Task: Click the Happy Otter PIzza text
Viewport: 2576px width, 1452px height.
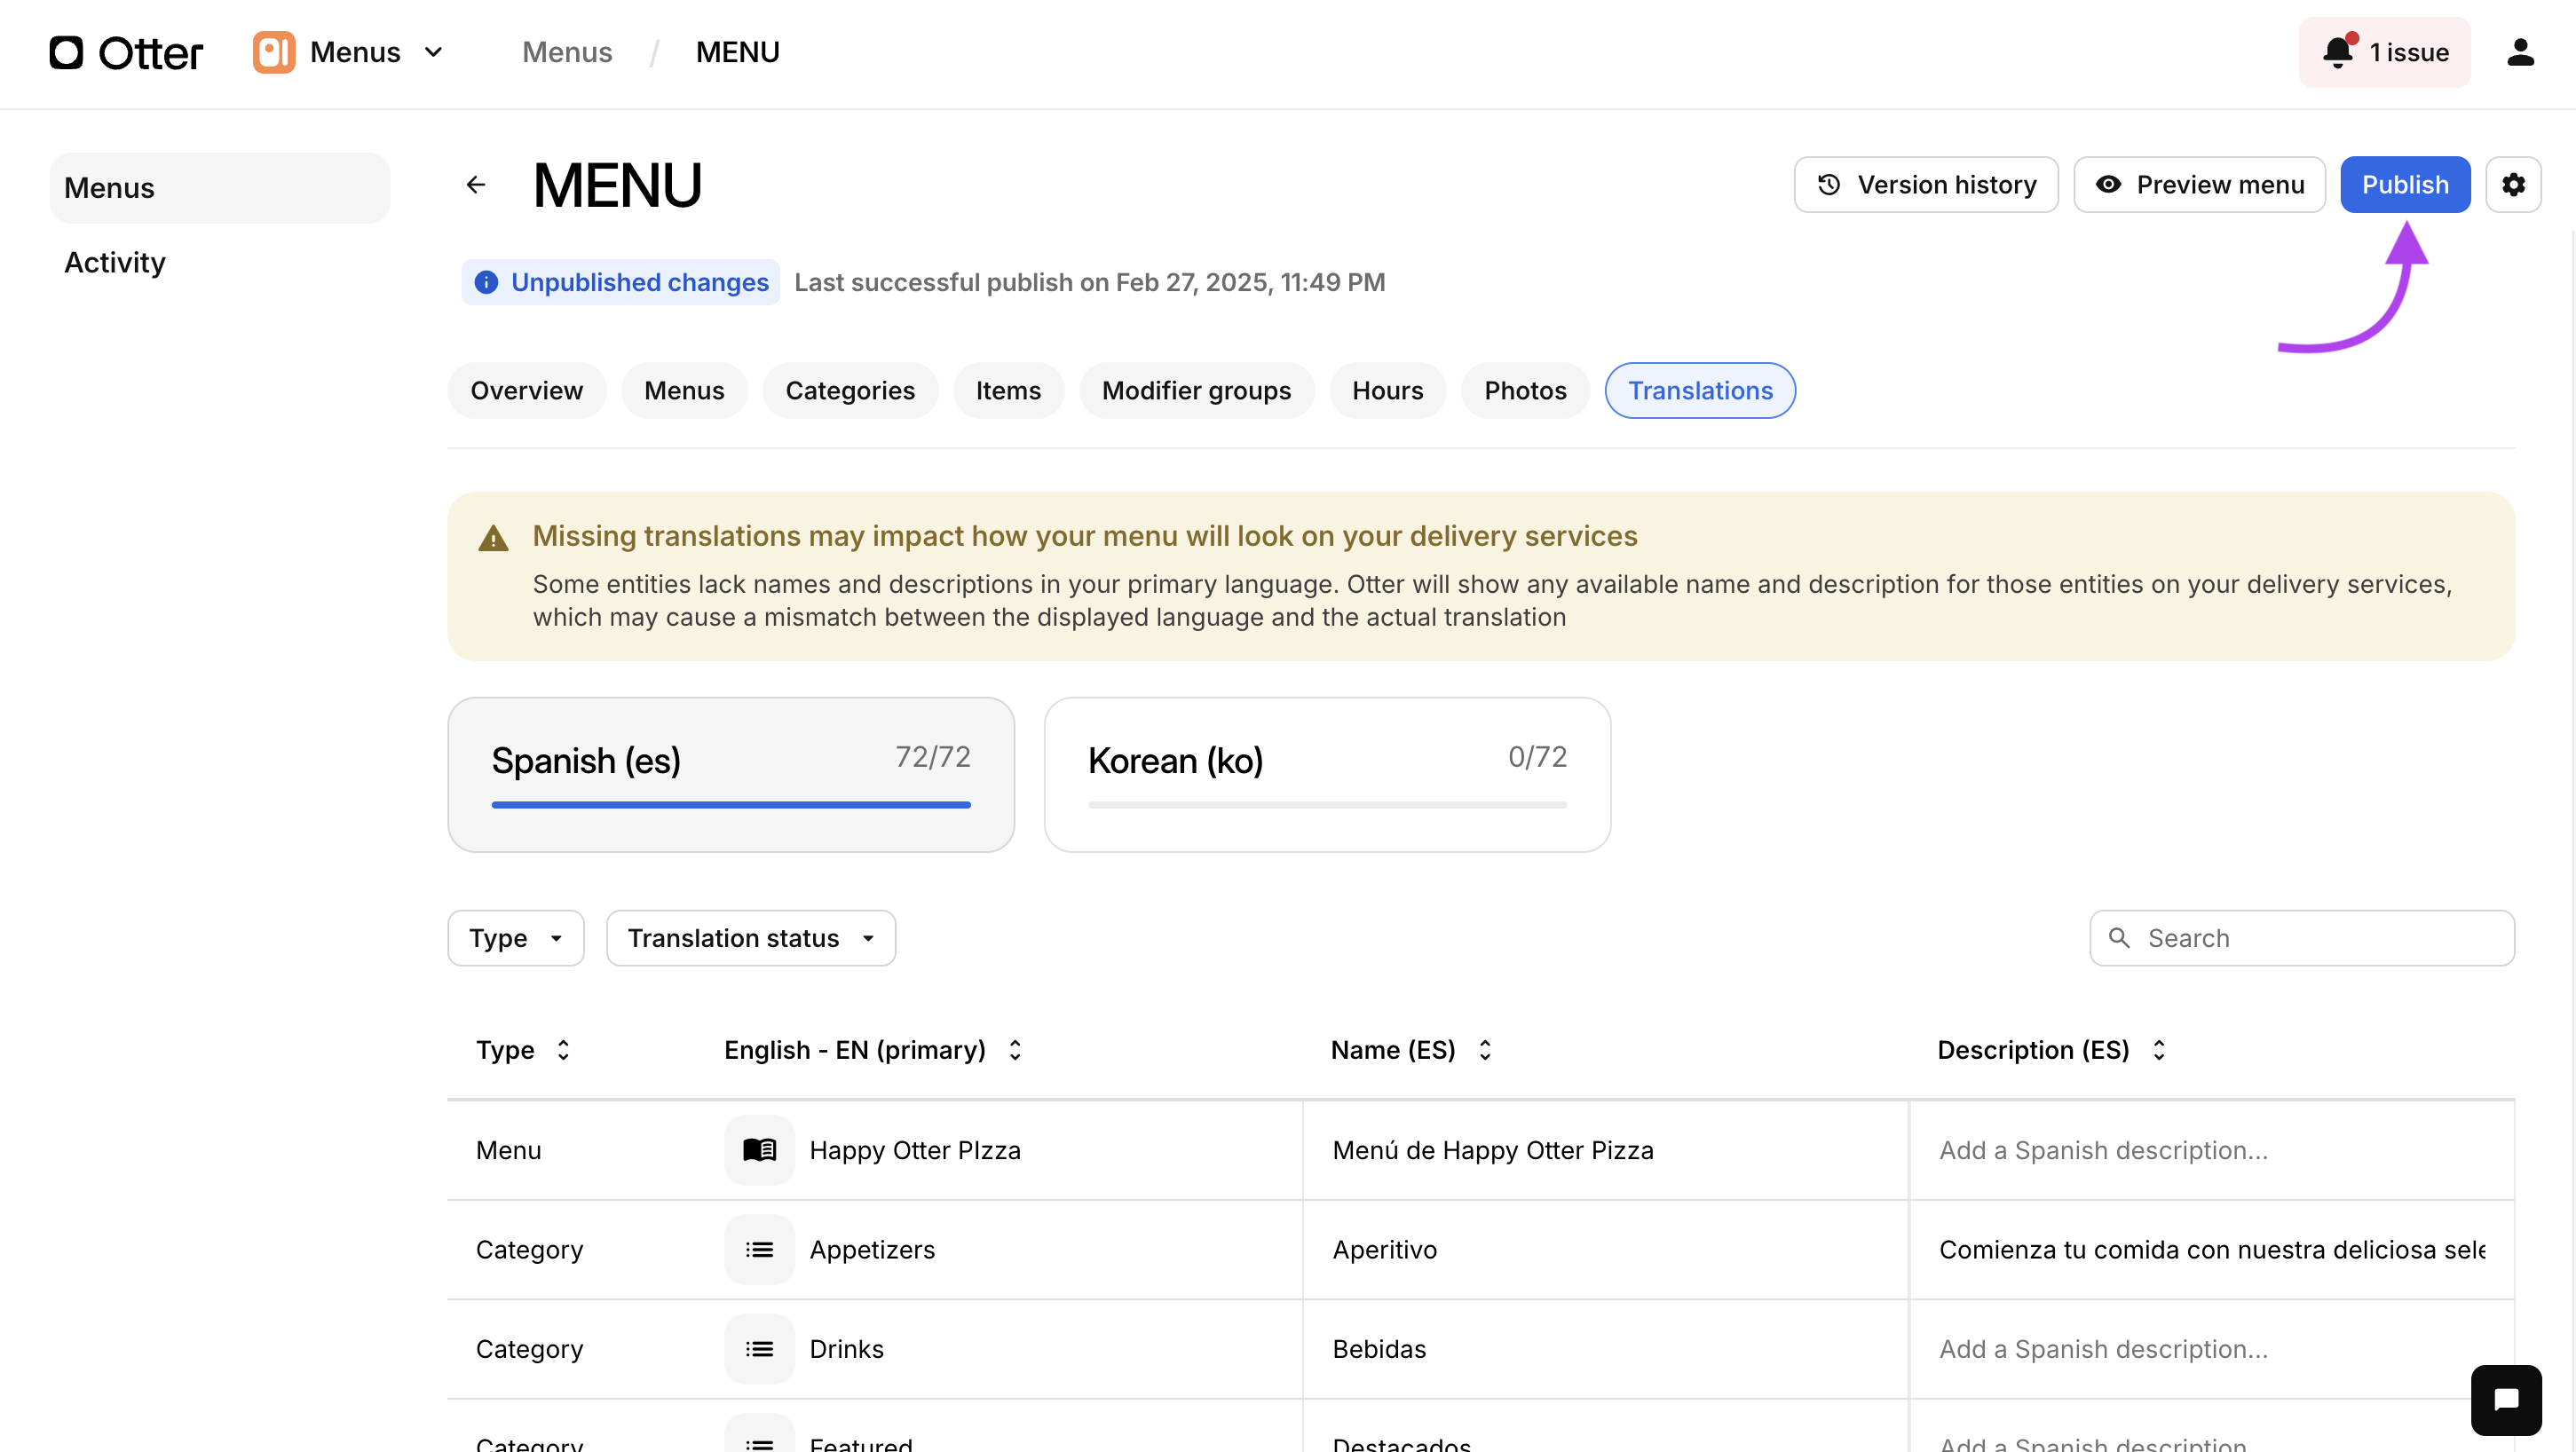Action: [x=914, y=1150]
